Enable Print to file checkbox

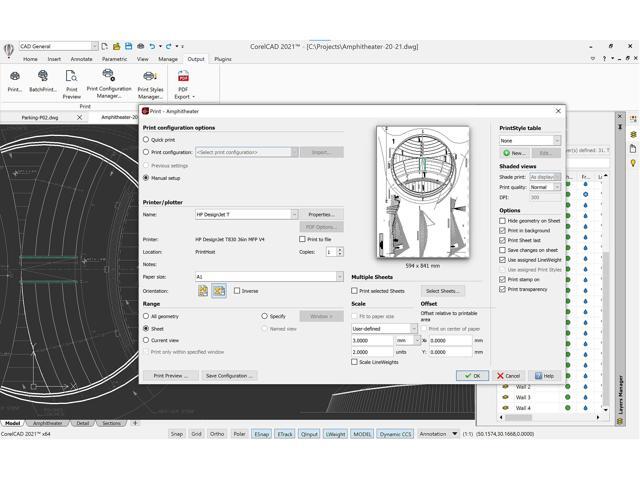tap(302, 239)
